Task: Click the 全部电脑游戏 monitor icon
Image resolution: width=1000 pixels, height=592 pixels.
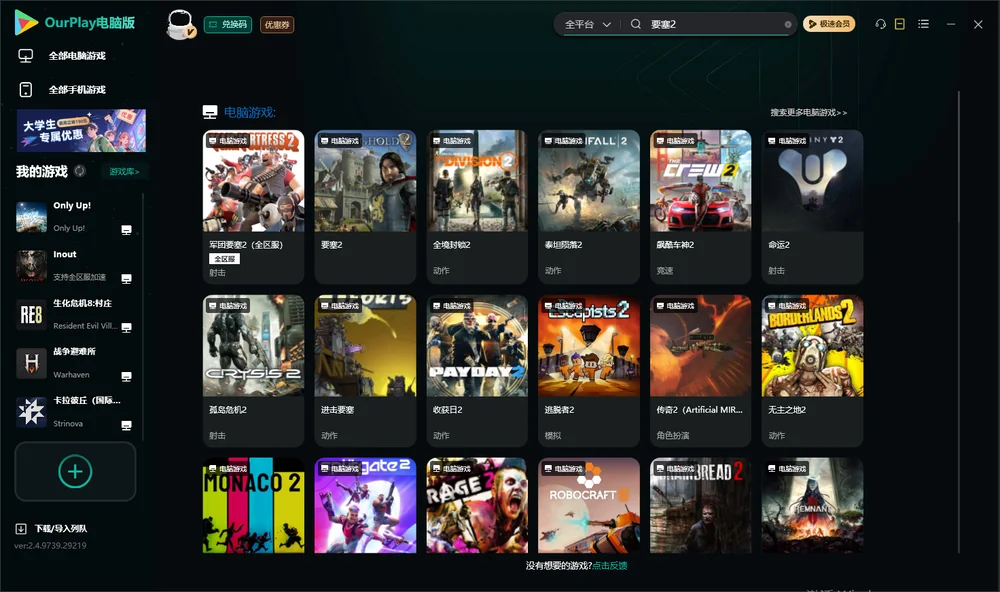Action: point(26,56)
